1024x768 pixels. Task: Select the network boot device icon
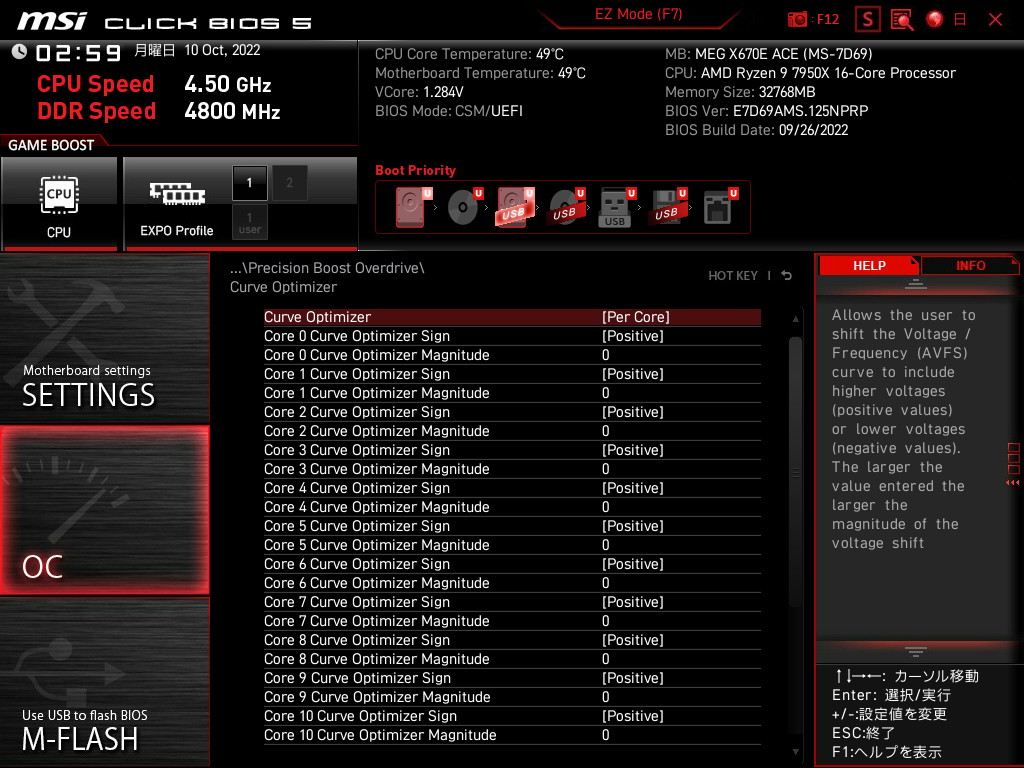pos(719,207)
